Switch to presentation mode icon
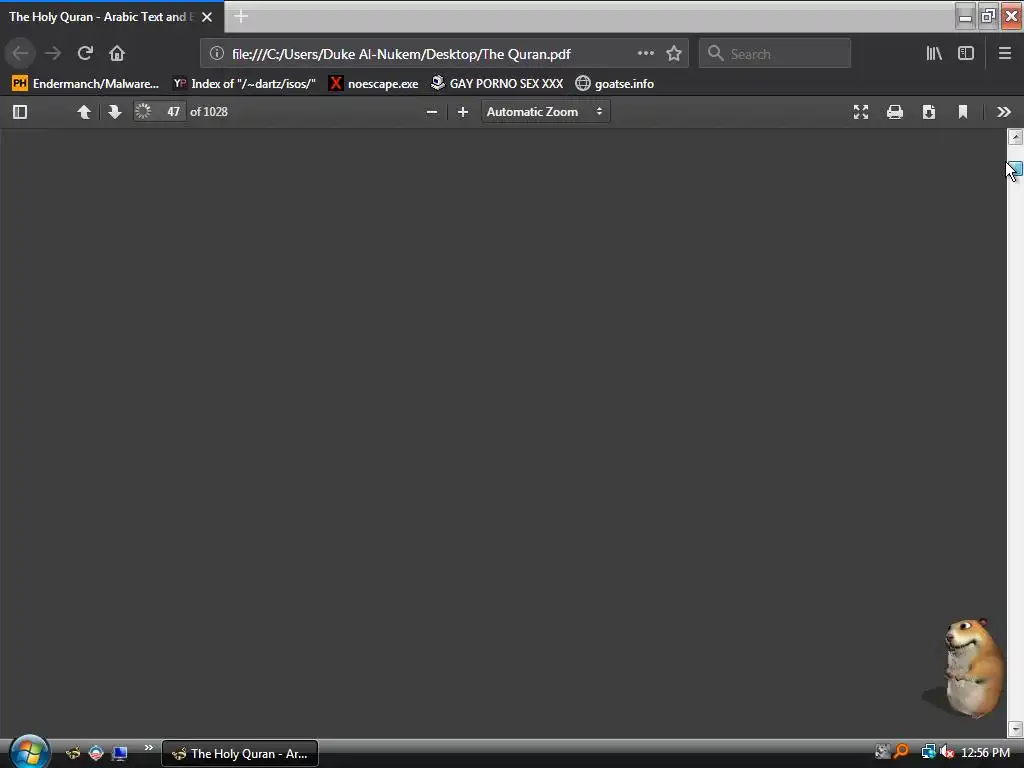This screenshot has height=768, width=1024. [861, 112]
